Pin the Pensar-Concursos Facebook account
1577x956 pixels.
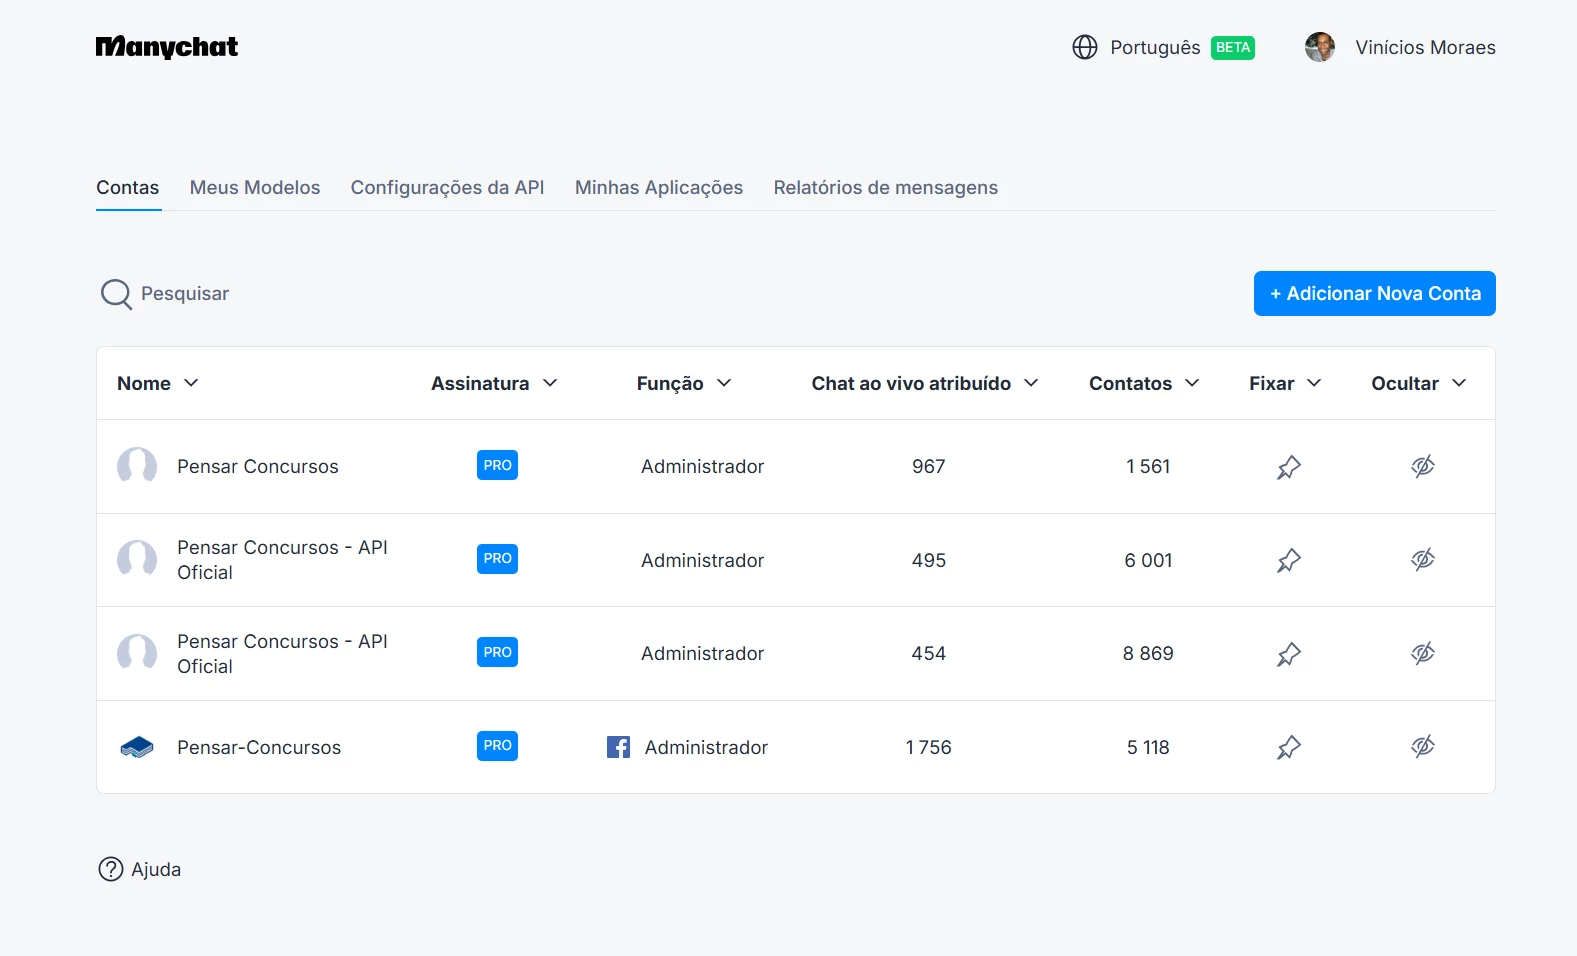1289,748
